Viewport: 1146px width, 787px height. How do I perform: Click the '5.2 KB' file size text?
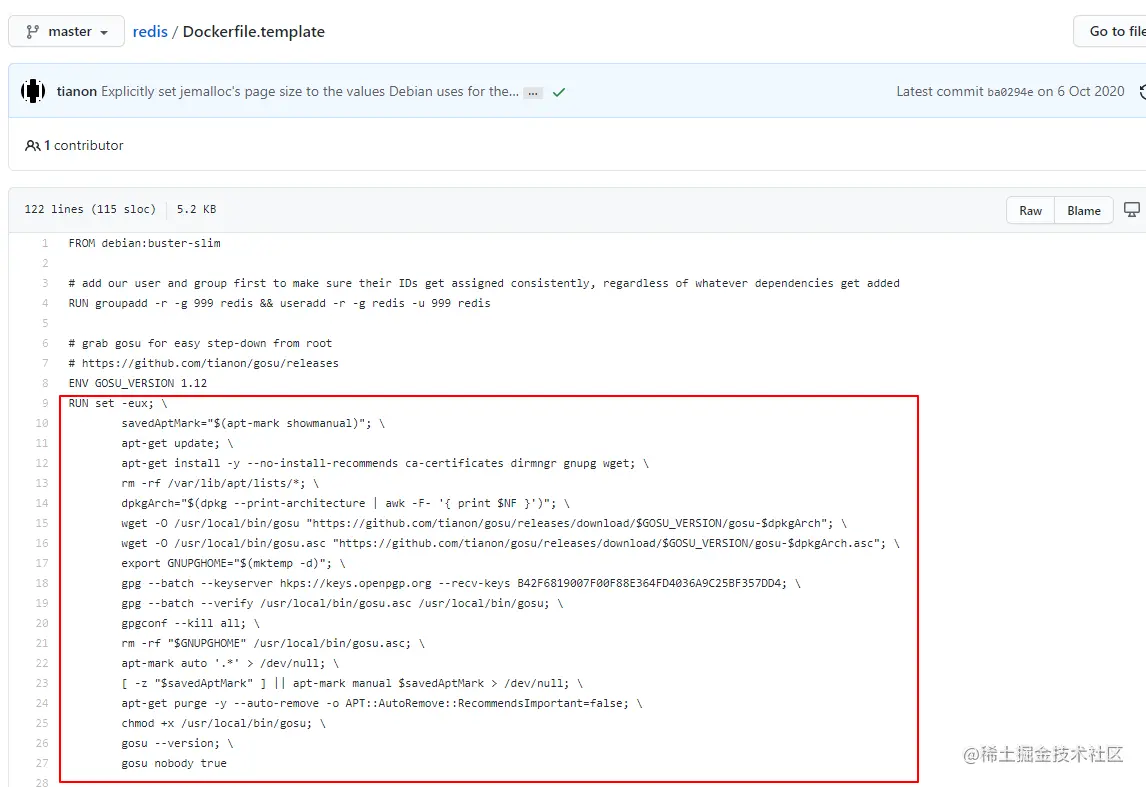pyautogui.click(x=196, y=209)
